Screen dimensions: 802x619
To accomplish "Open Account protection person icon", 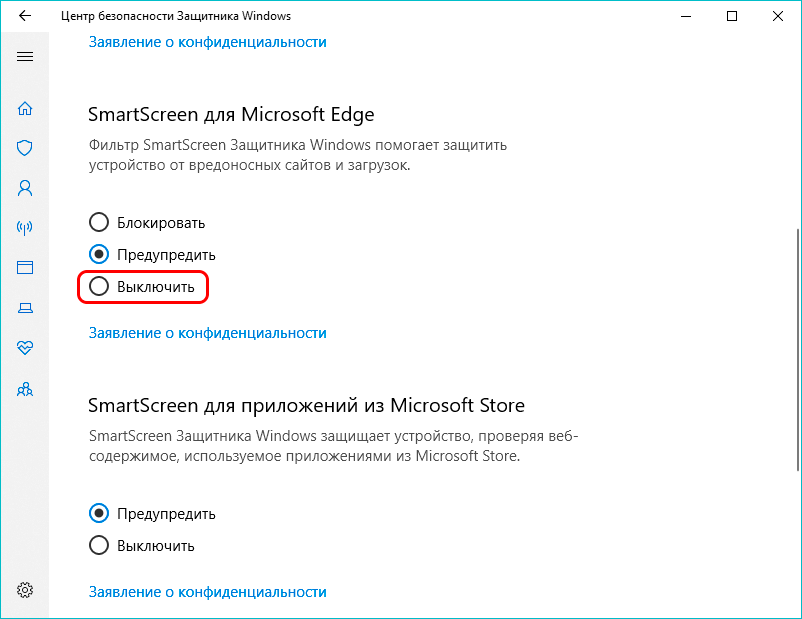I will [25, 188].
